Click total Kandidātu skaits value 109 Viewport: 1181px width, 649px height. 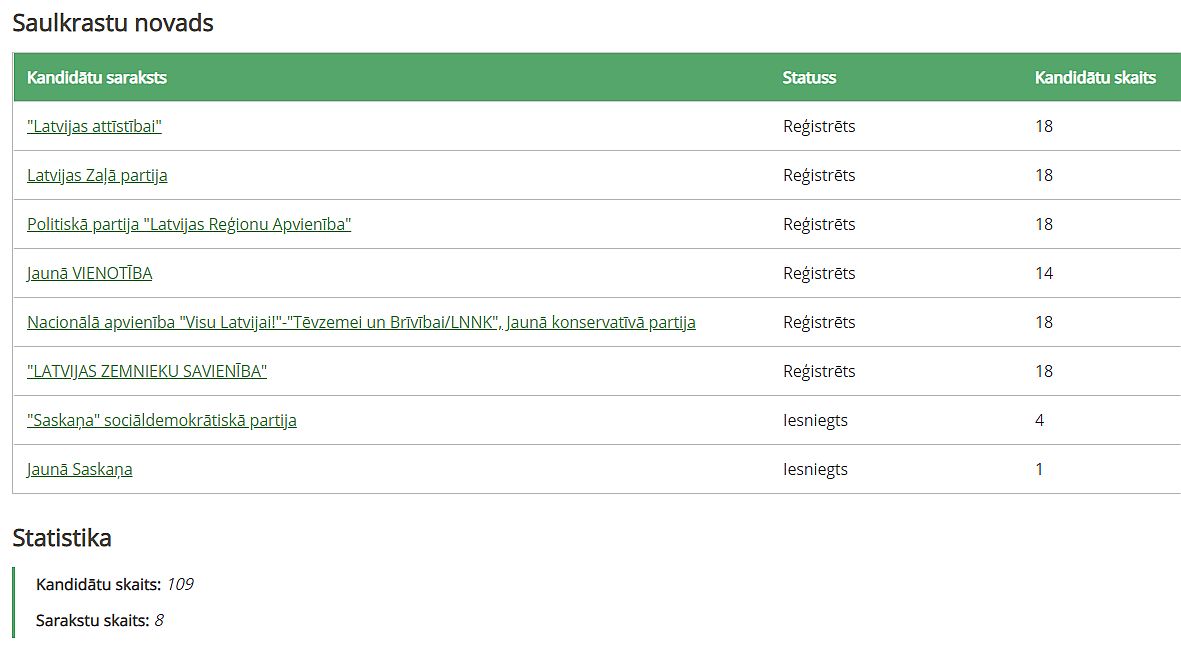click(x=180, y=584)
